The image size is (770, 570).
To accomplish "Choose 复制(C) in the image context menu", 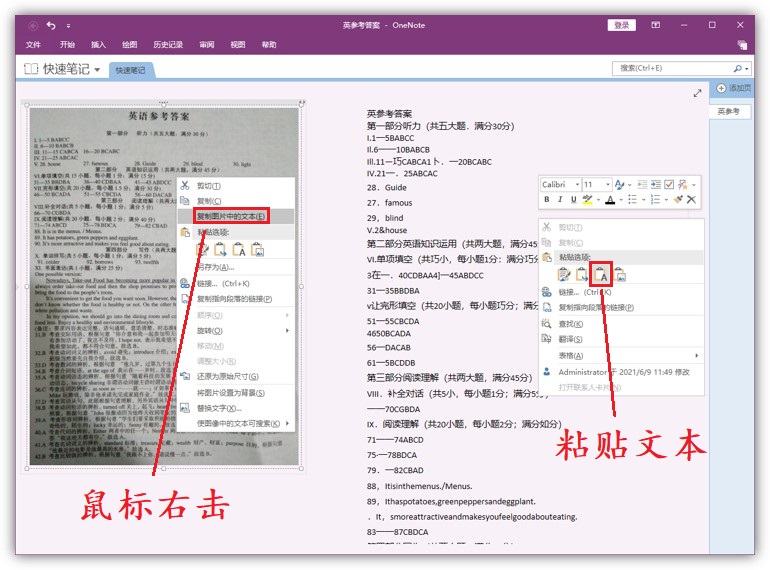I will coord(236,201).
